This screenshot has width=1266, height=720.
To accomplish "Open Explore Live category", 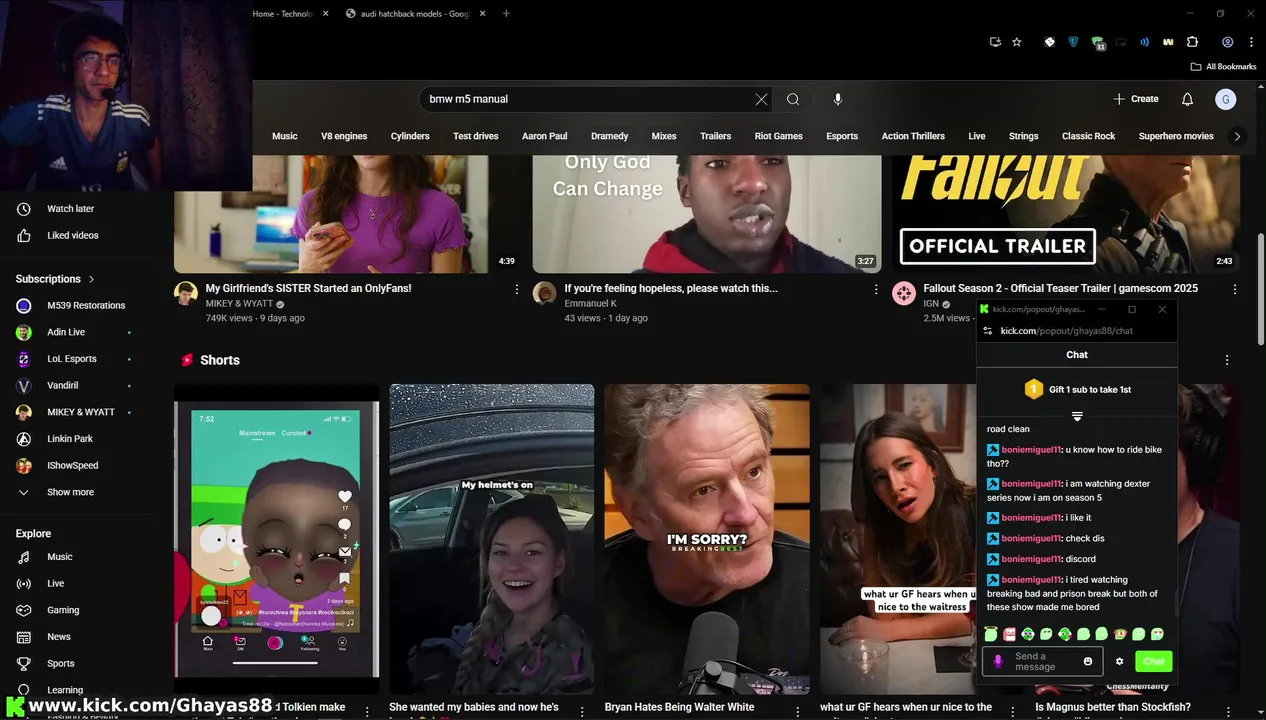I will coord(56,583).
